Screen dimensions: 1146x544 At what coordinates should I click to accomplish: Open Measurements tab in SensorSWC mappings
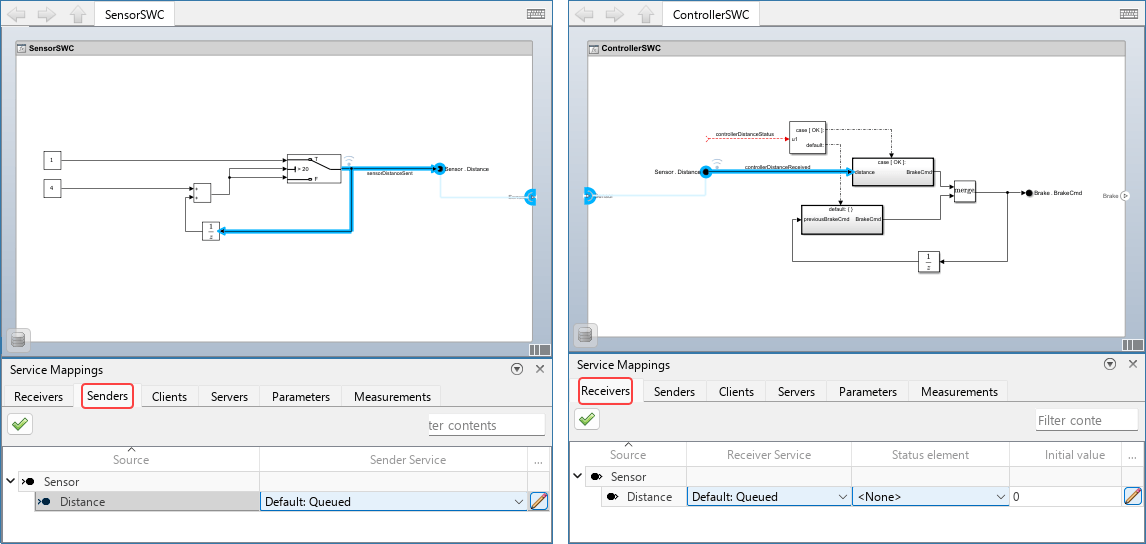[392, 396]
